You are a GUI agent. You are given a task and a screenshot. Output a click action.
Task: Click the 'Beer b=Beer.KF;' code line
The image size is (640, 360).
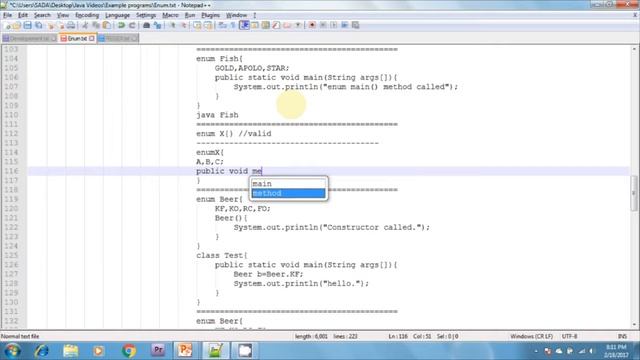(268, 274)
